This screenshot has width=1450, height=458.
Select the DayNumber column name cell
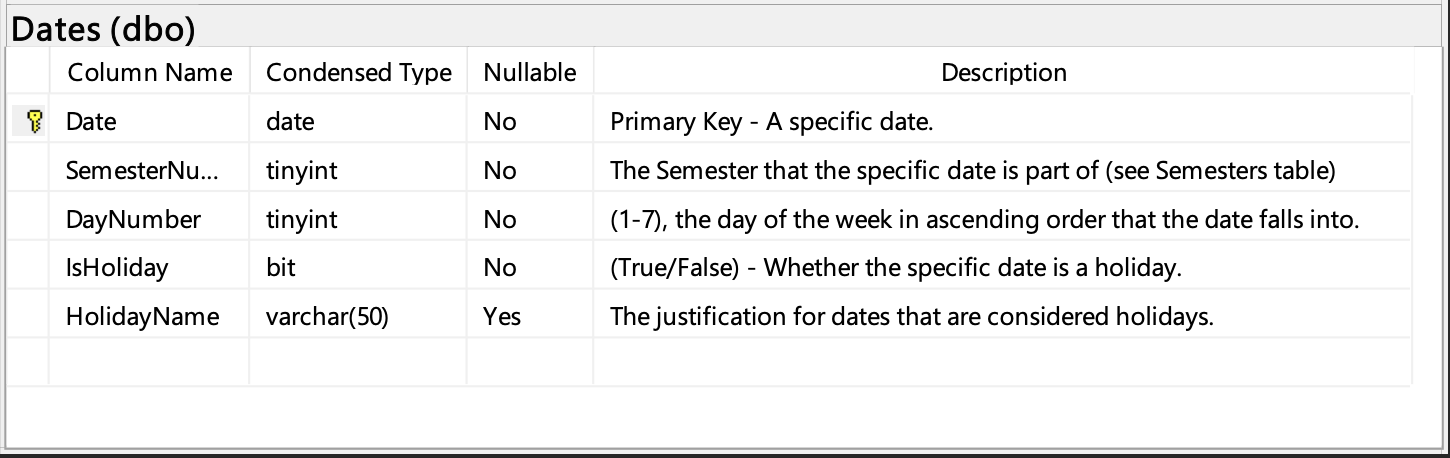click(133, 220)
